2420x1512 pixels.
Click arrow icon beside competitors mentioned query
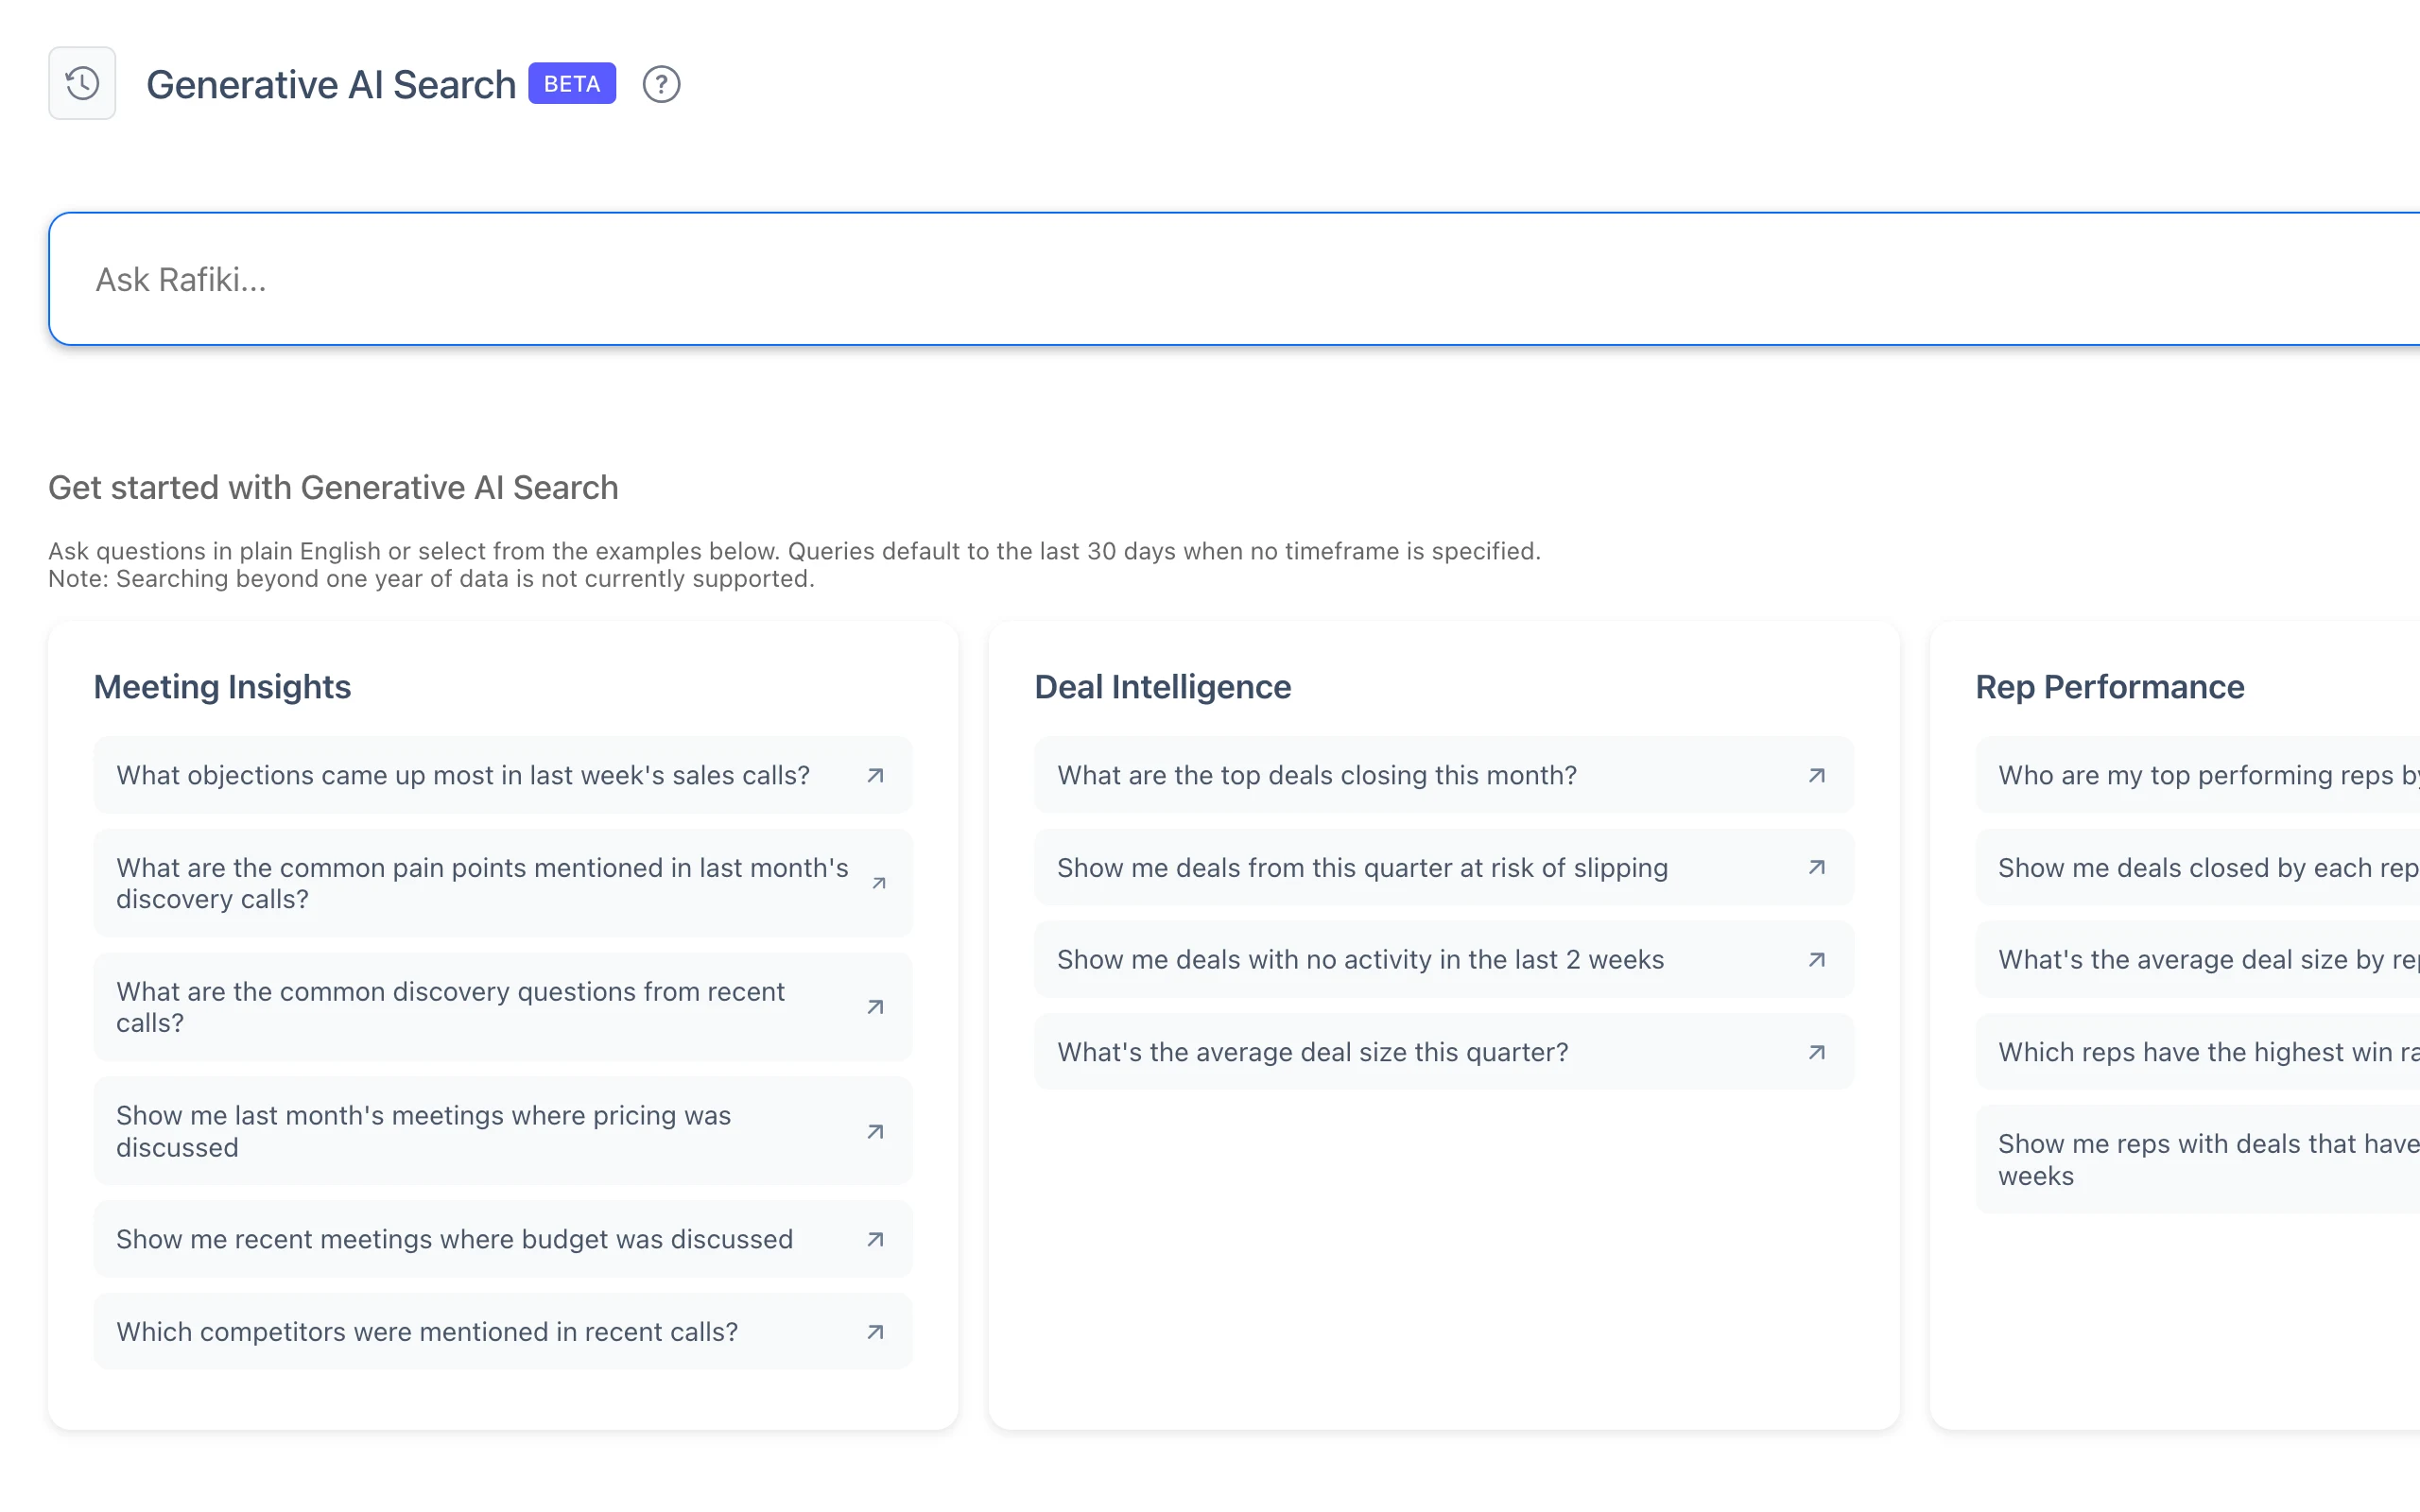point(875,1332)
